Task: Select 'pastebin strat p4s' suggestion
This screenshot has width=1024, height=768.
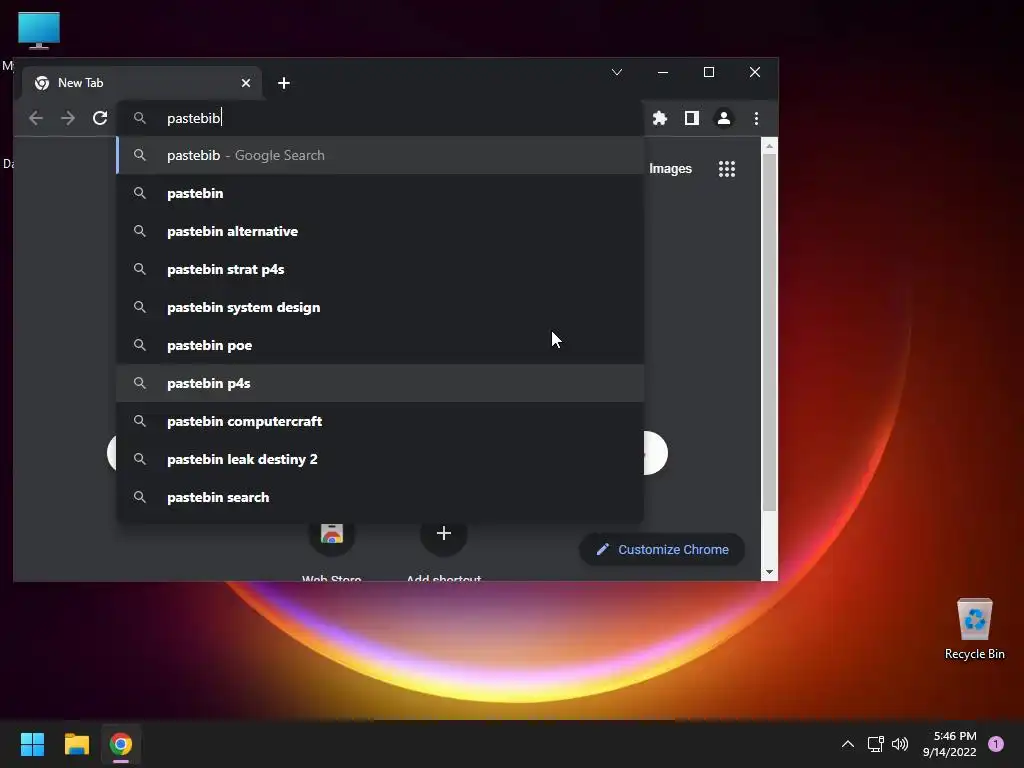Action: tap(380, 269)
